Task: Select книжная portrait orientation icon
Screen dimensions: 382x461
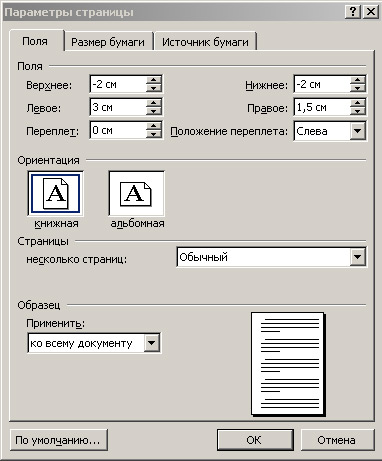Action: (55, 193)
